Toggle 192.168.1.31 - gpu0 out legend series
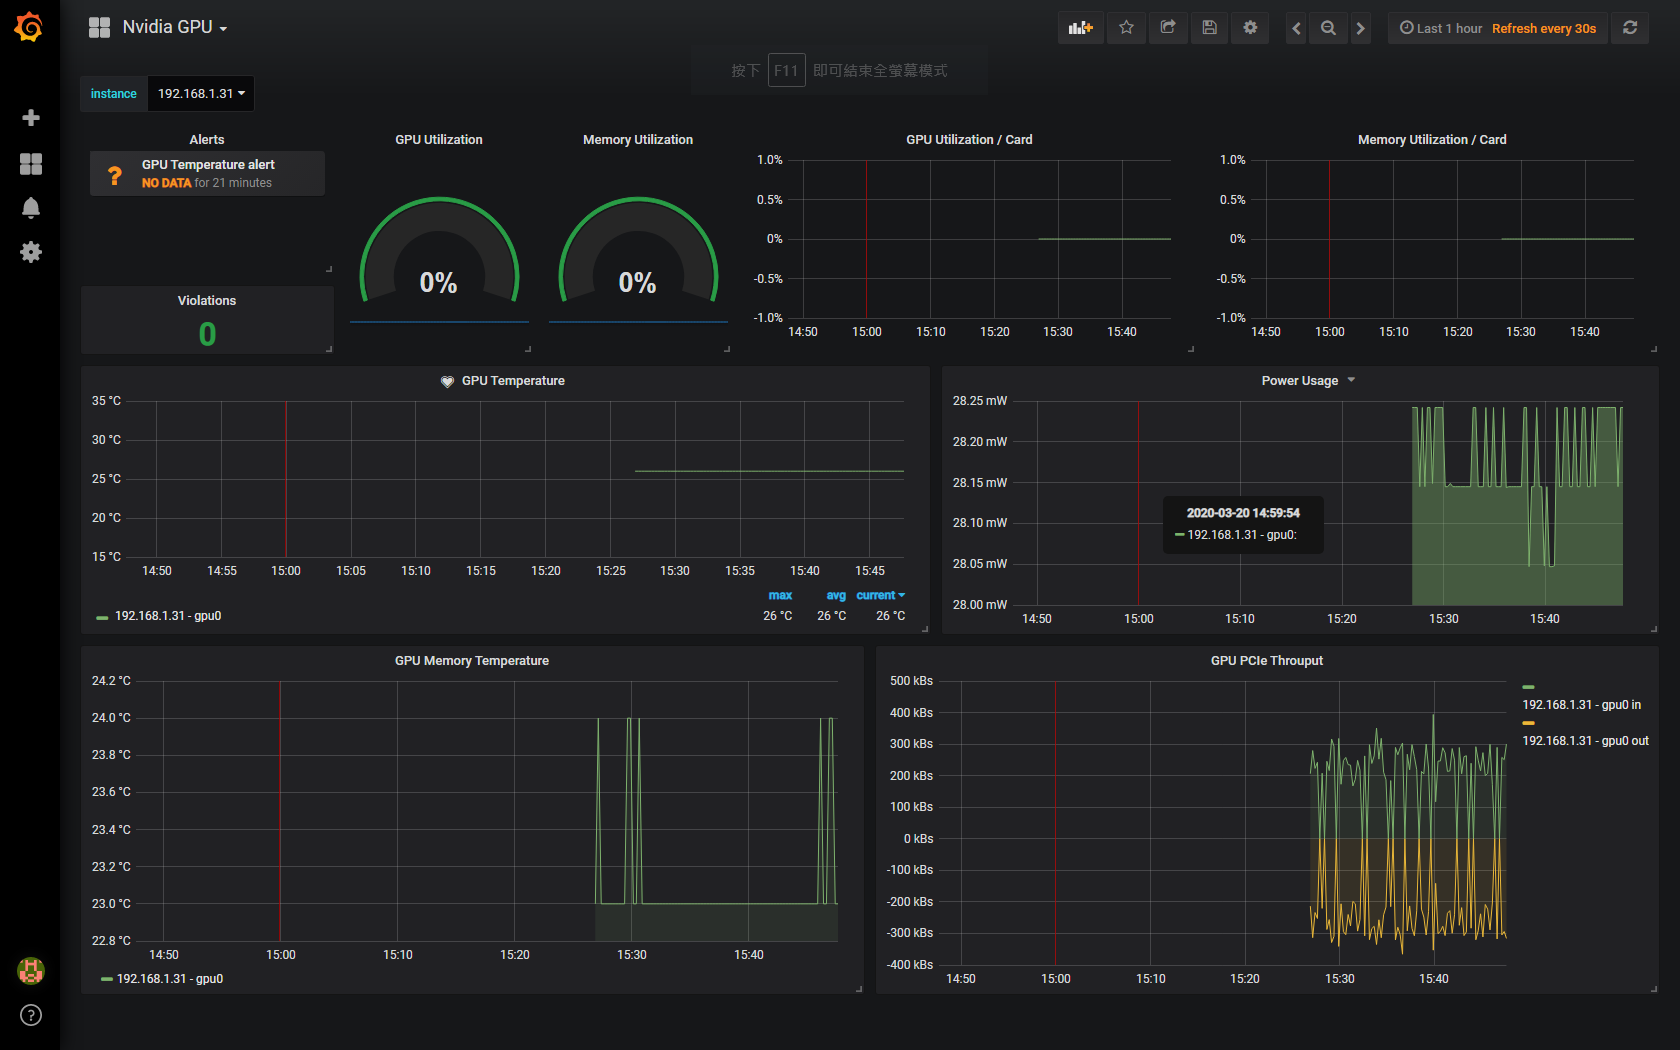This screenshot has width=1680, height=1050. [1585, 741]
